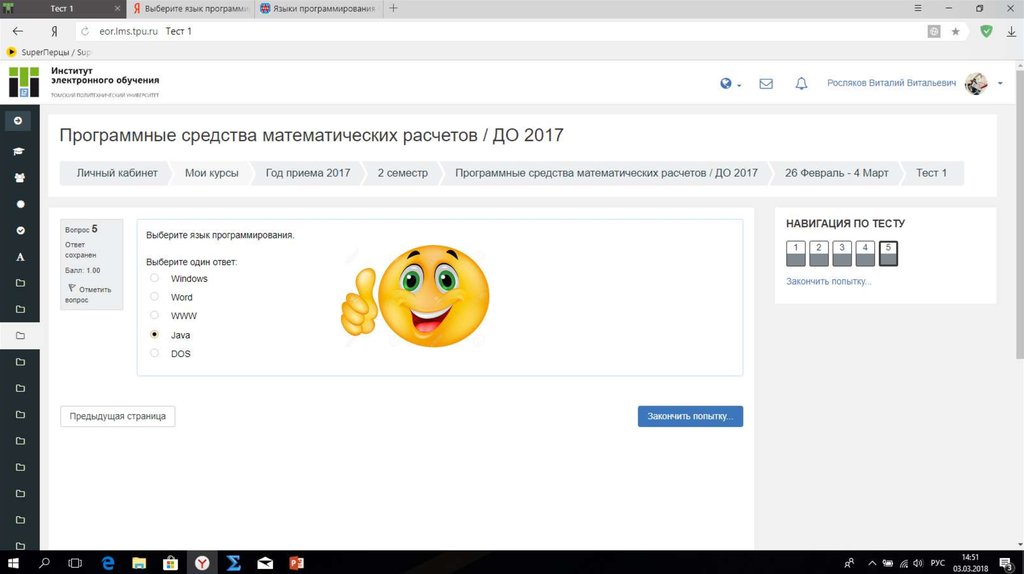Image resolution: width=1024 pixels, height=574 pixels.
Task: Bookmark the page with the star icon
Action: click(x=955, y=31)
